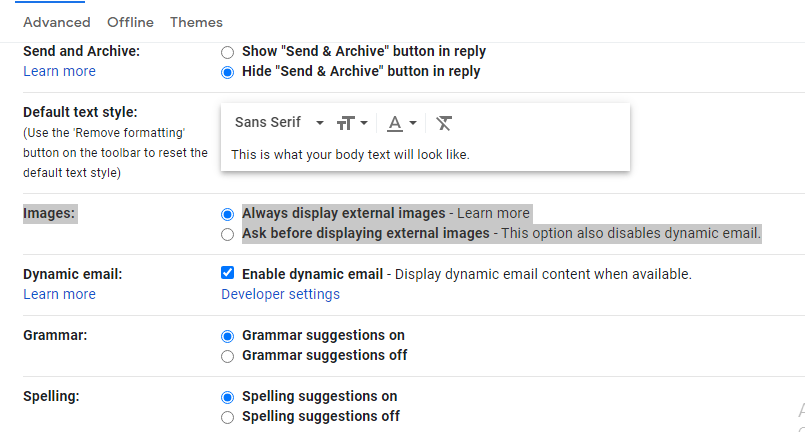Select Grammar suggestions on
This screenshot has height=432, width=805.
coord(227,336)
